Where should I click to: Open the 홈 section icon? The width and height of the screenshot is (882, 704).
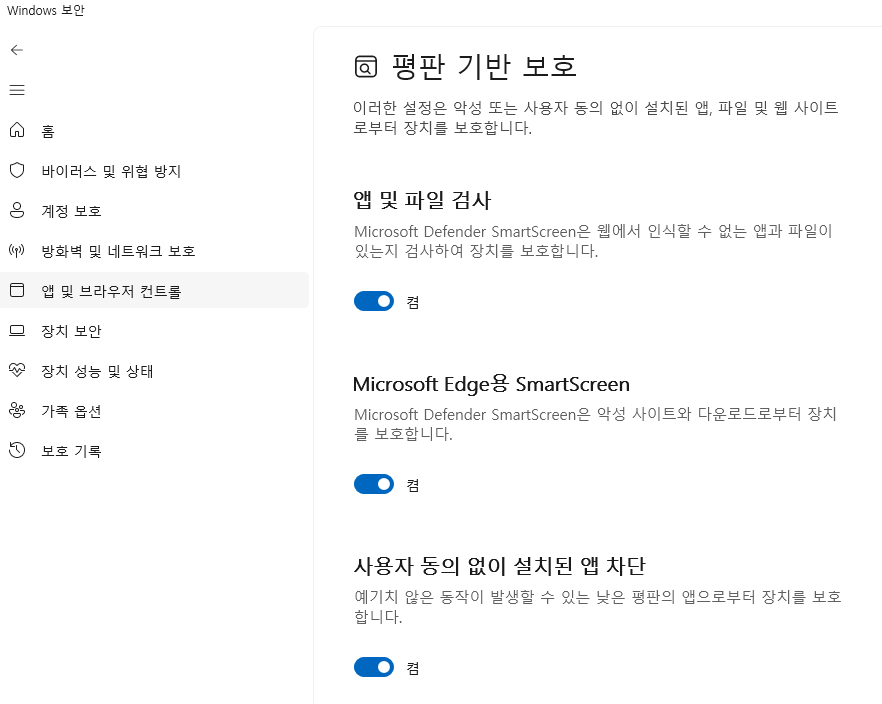(16, 131)
